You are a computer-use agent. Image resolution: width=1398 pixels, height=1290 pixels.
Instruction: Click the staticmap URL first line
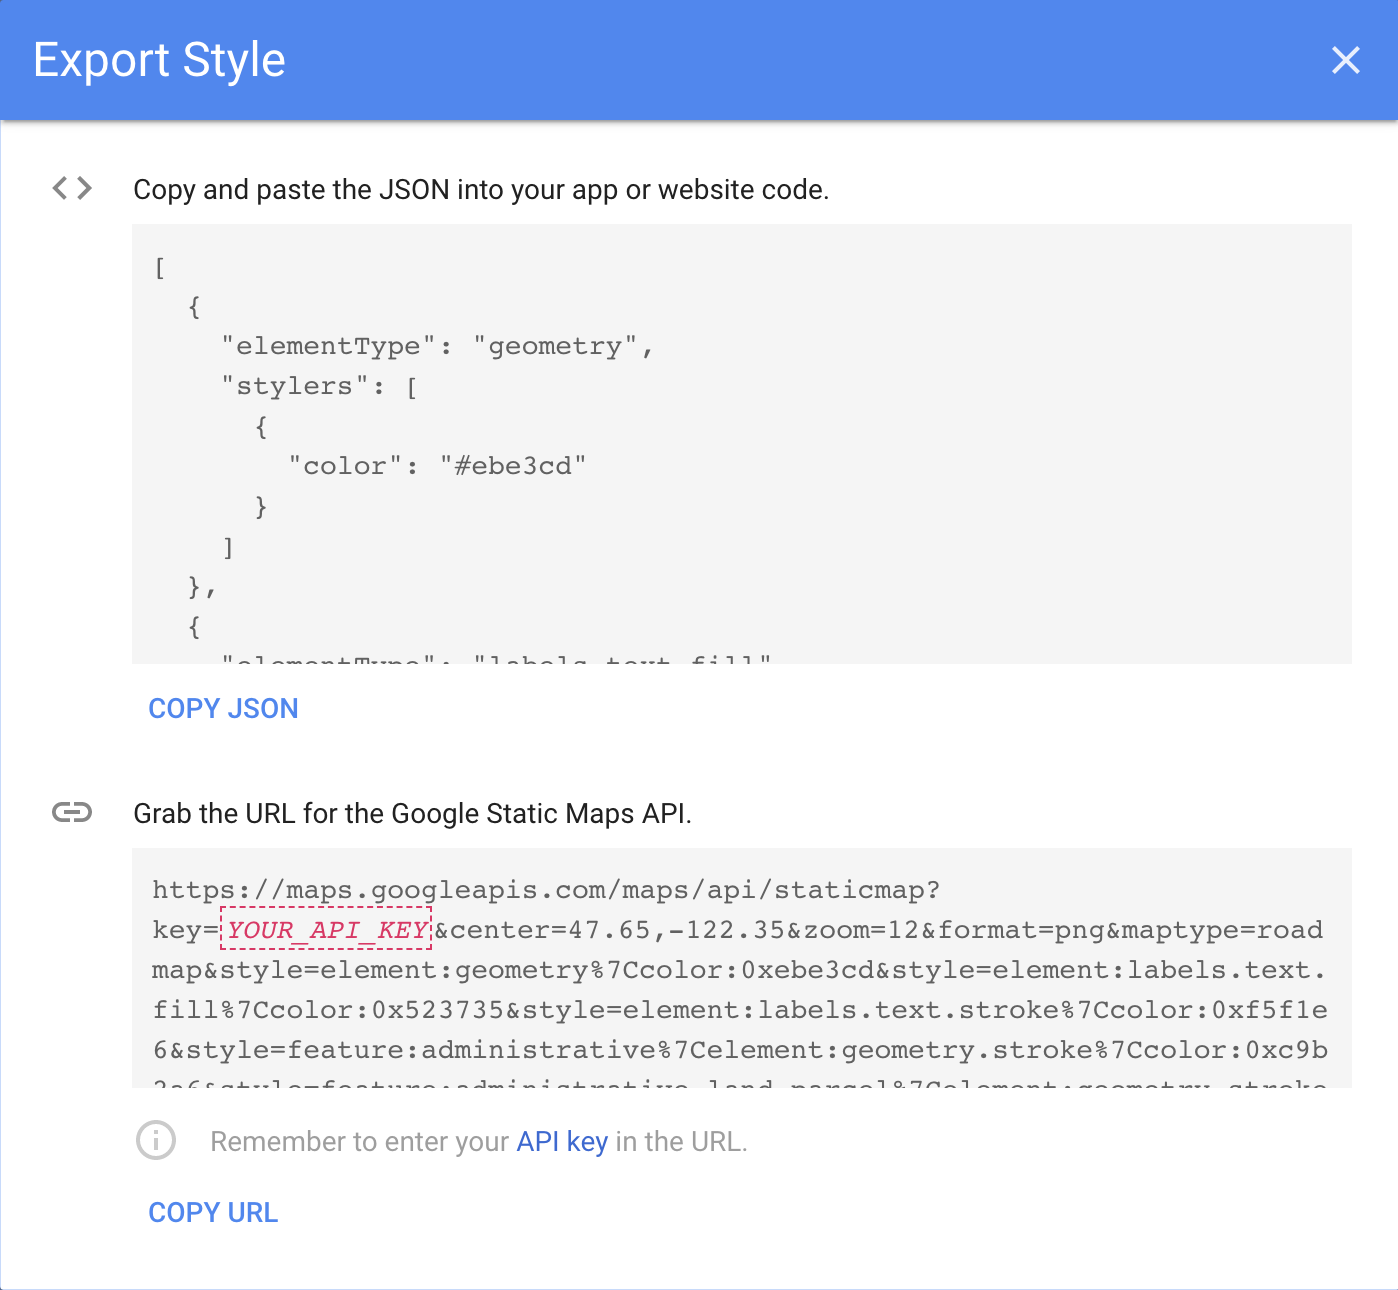click(x=546, y=890)
